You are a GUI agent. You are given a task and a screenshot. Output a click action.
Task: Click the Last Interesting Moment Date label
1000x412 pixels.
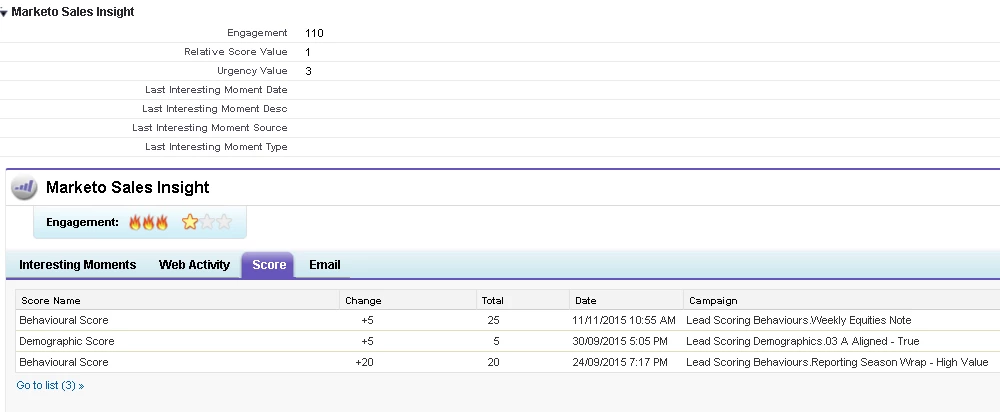[x=216, y=90]
